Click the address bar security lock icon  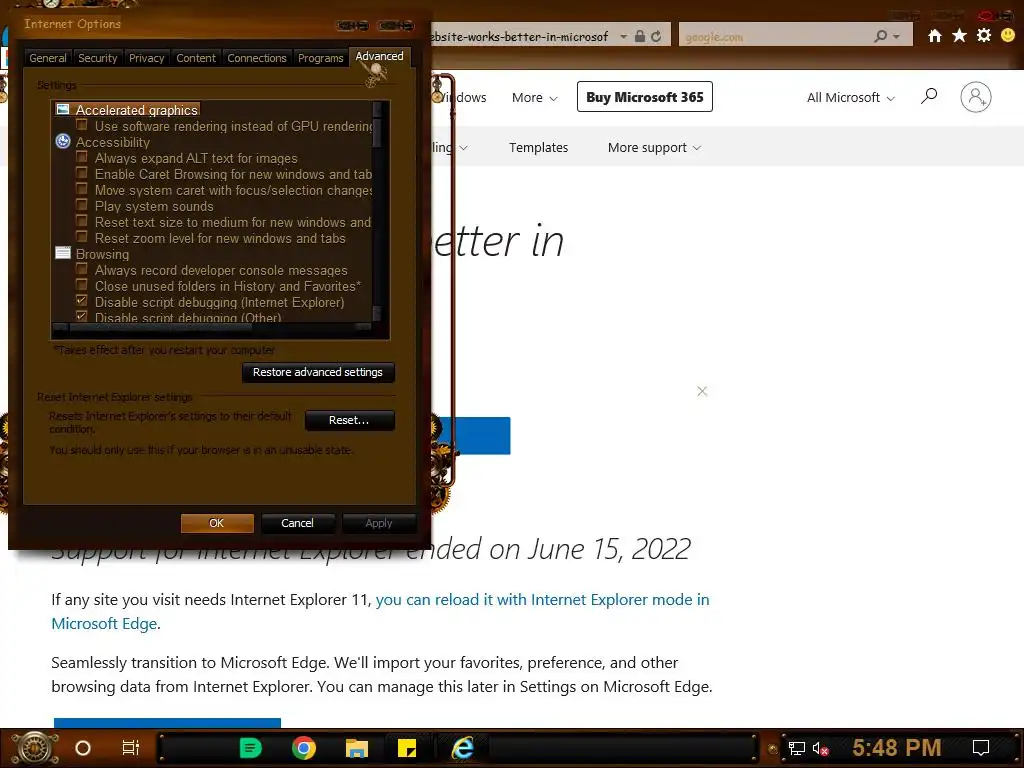coord(640,37)
